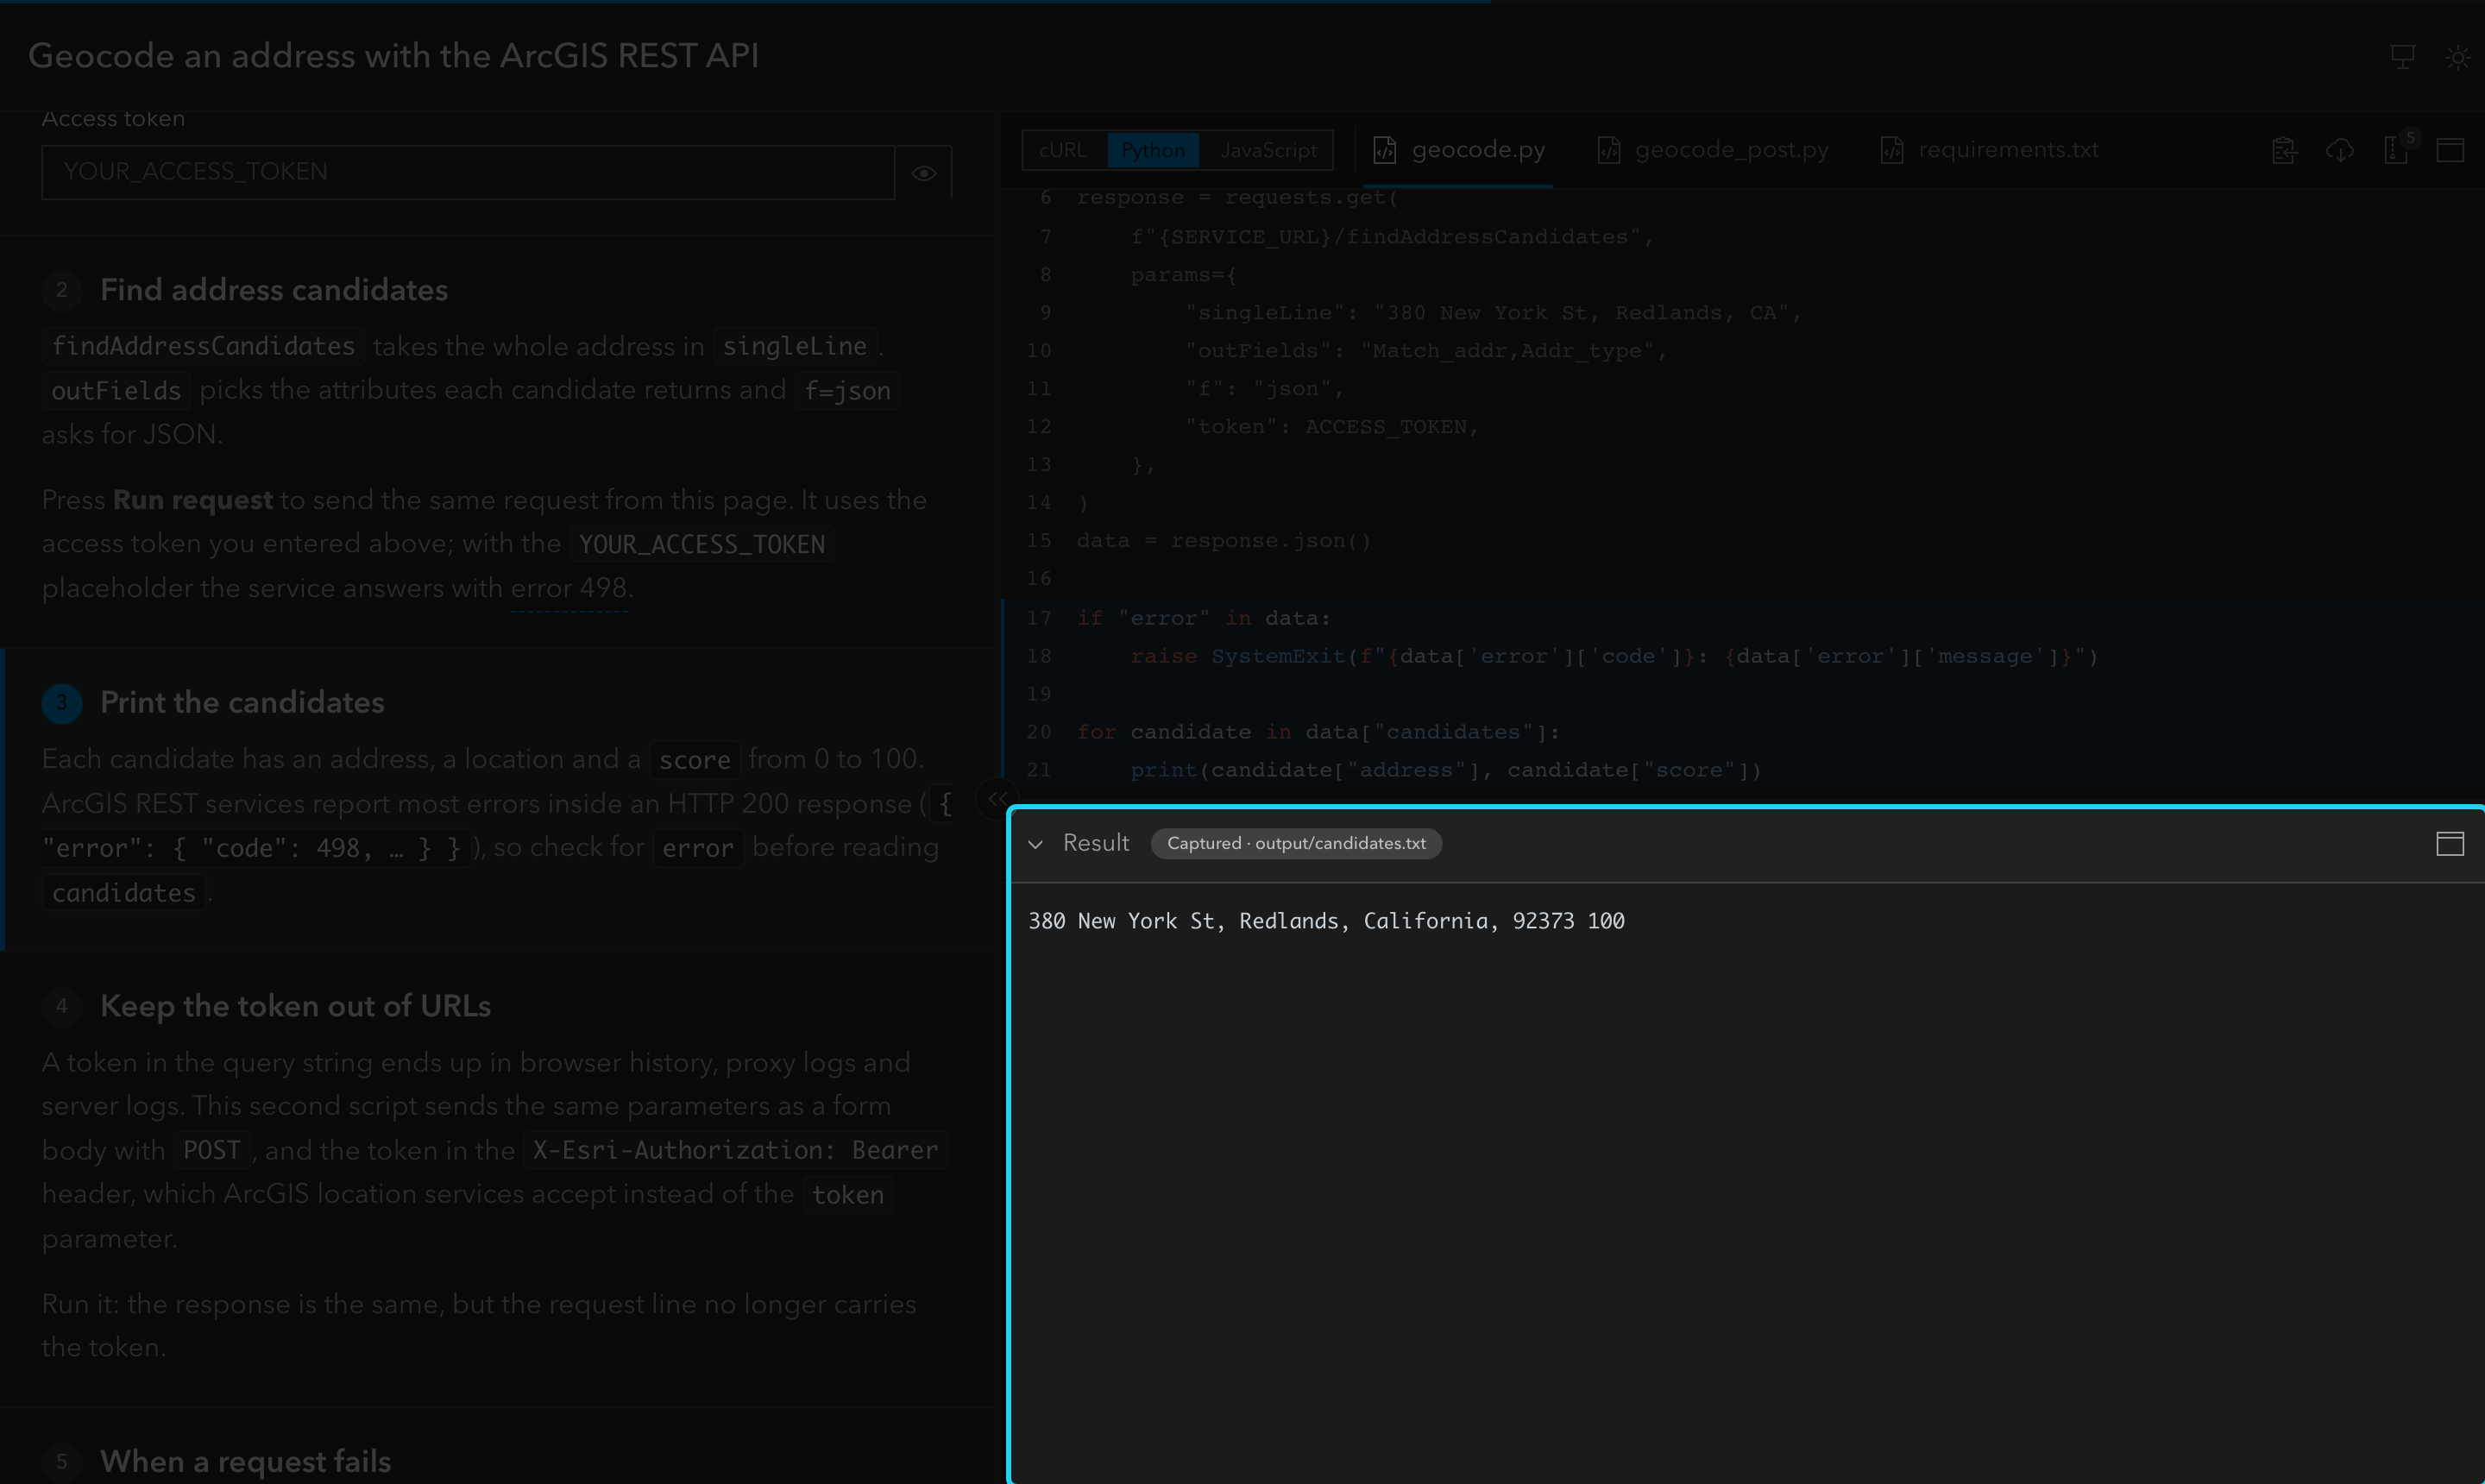Select step 4 Keep the token out of URLs
This screenshot has width=2485, height=1484.
[x=295, y=1006]
